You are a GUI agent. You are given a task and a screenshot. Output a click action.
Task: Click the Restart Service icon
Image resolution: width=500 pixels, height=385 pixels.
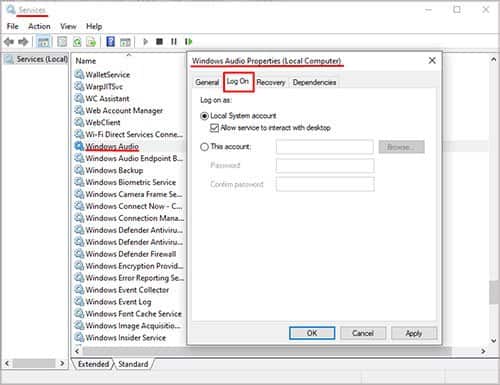coord(188,42)
